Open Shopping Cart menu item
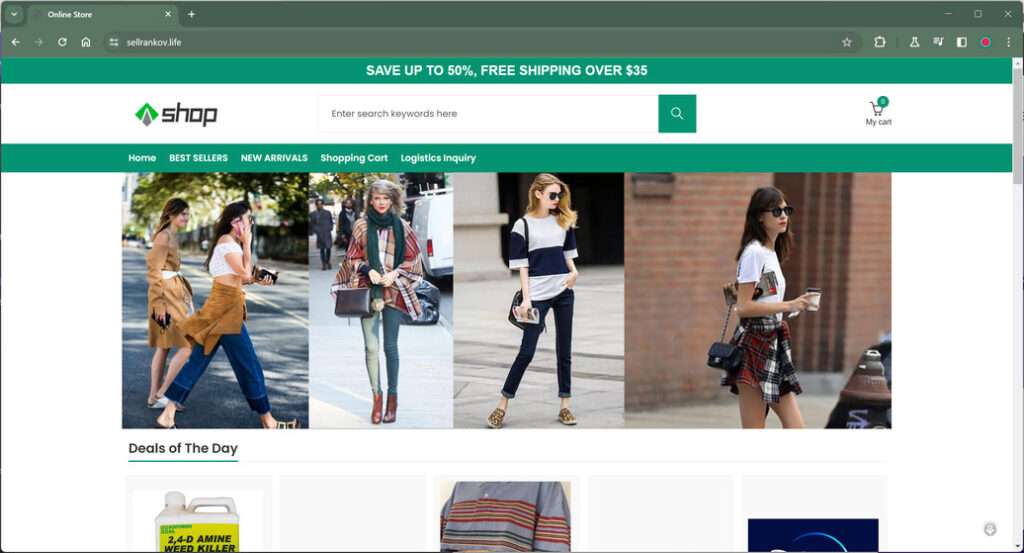 [354, 158]
